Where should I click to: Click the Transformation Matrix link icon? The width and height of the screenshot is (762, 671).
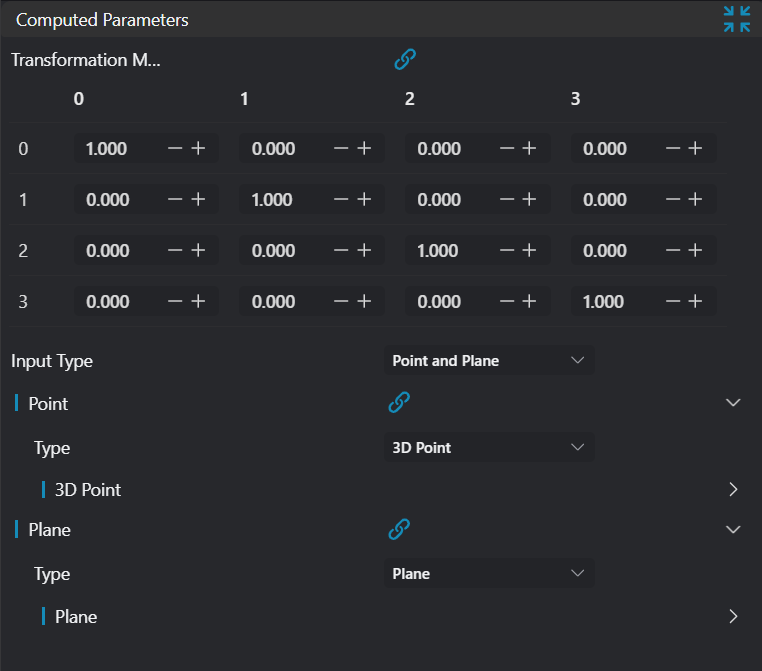pos(404,60)
